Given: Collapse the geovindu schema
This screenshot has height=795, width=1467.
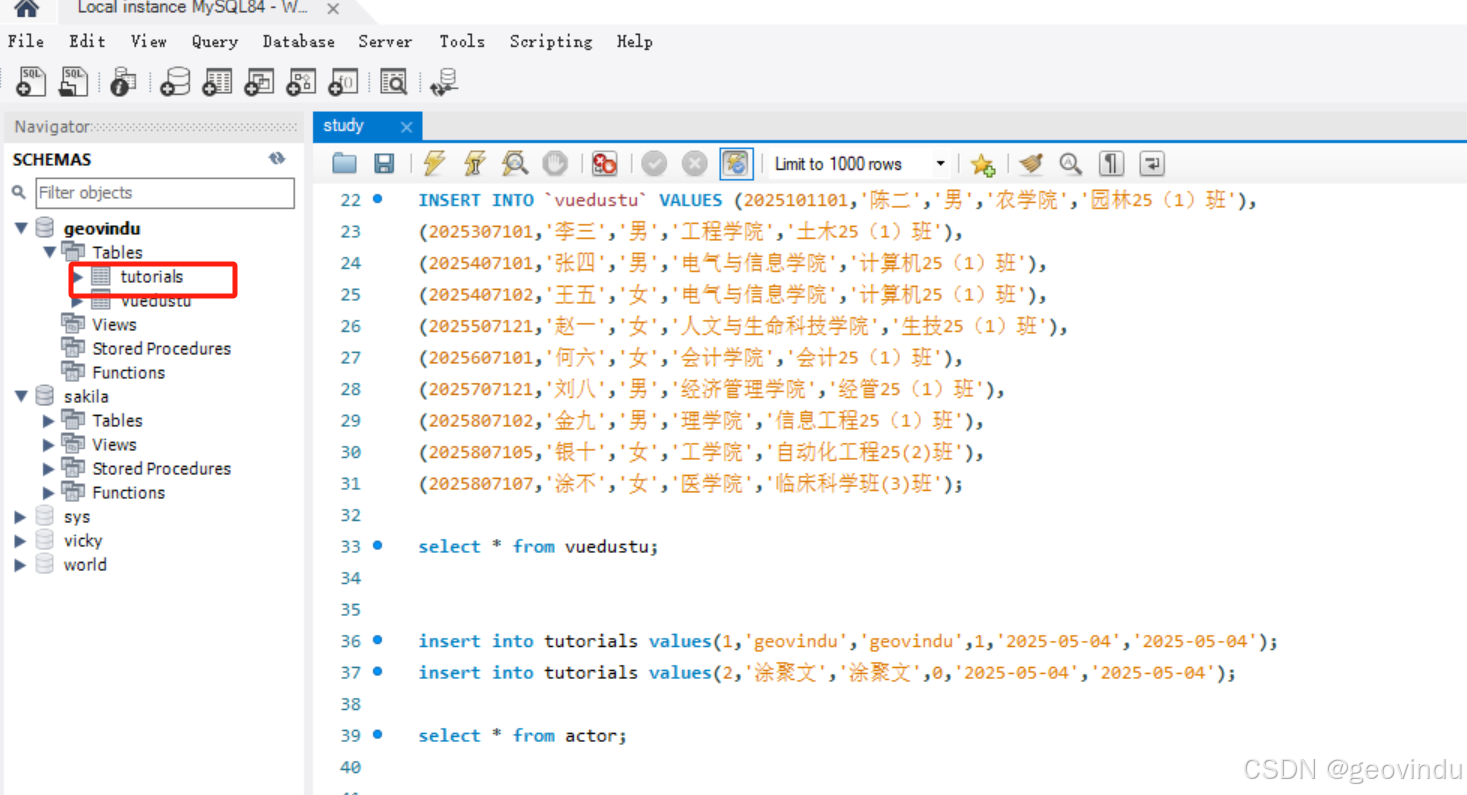Looking at the screenshot, I should pos(22,227).
